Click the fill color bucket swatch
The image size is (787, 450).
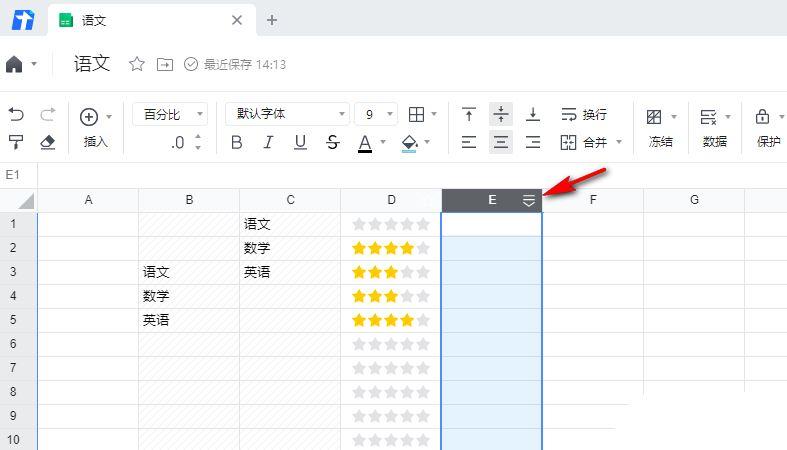[x=409, y=143]
